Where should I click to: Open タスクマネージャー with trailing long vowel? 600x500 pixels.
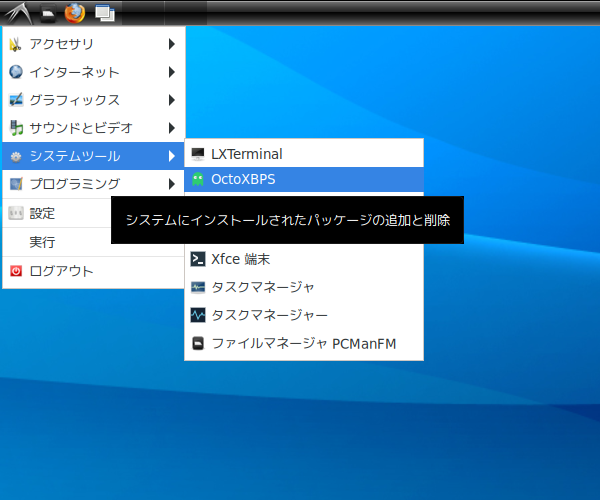pyautogui.click(x=304, y=315)
